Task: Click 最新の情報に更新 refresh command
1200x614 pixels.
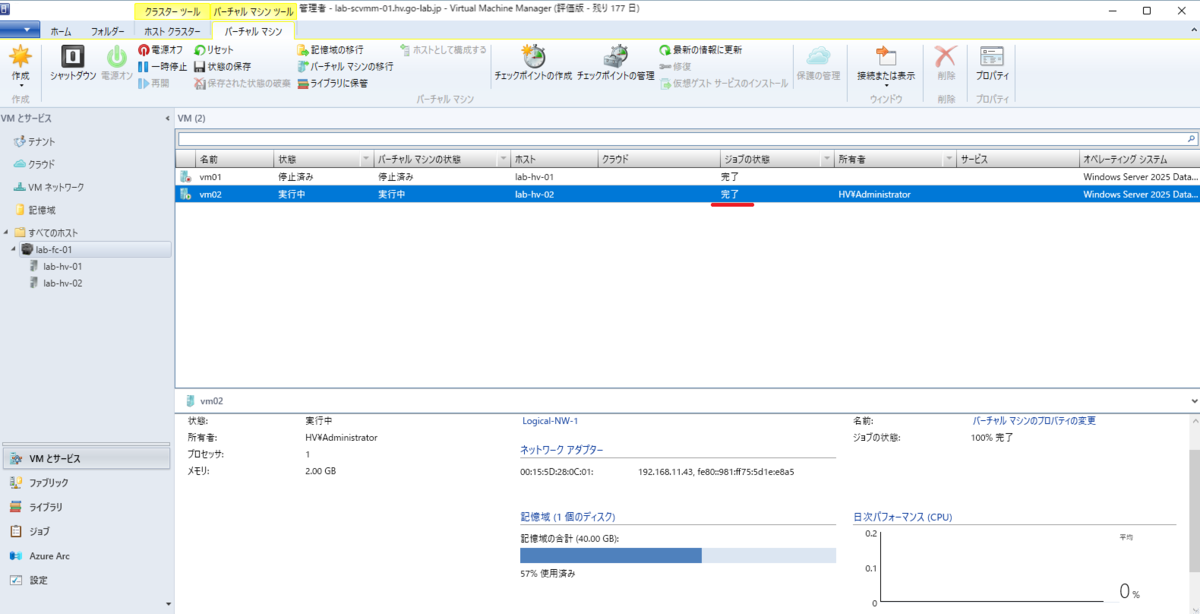Action: (x=701, y=50)
